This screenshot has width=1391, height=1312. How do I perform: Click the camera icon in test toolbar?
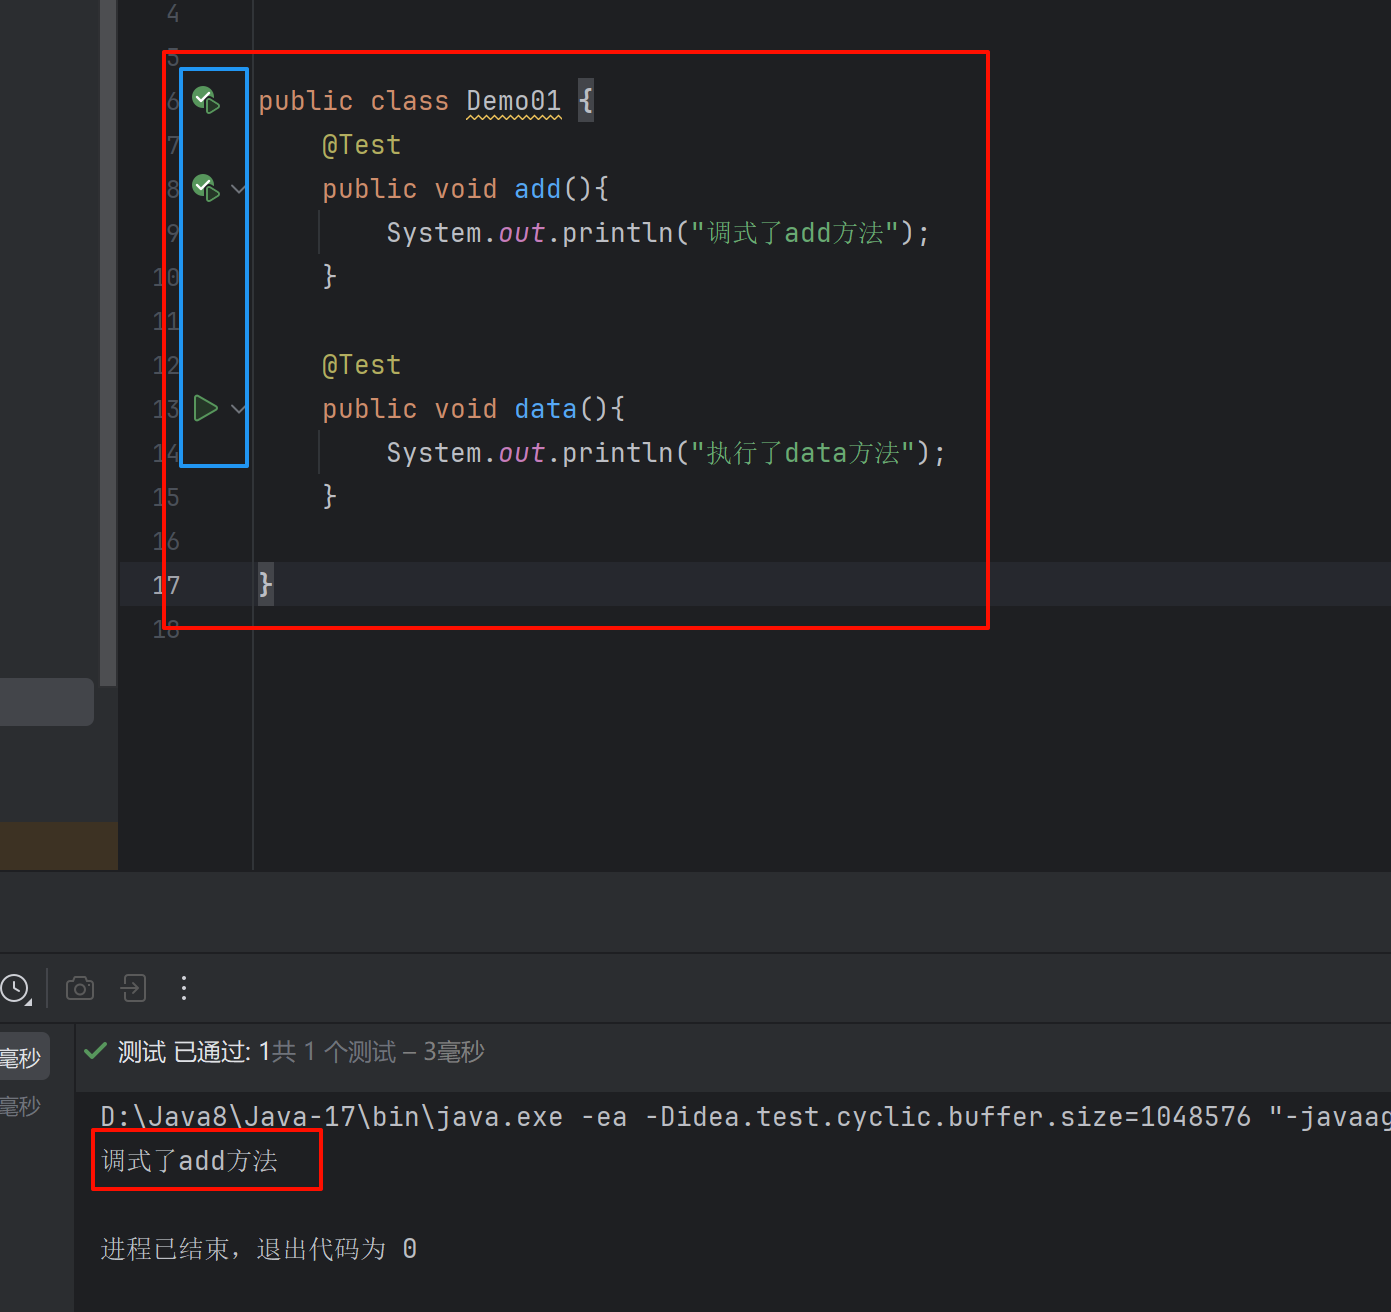(x=80, y=989)
